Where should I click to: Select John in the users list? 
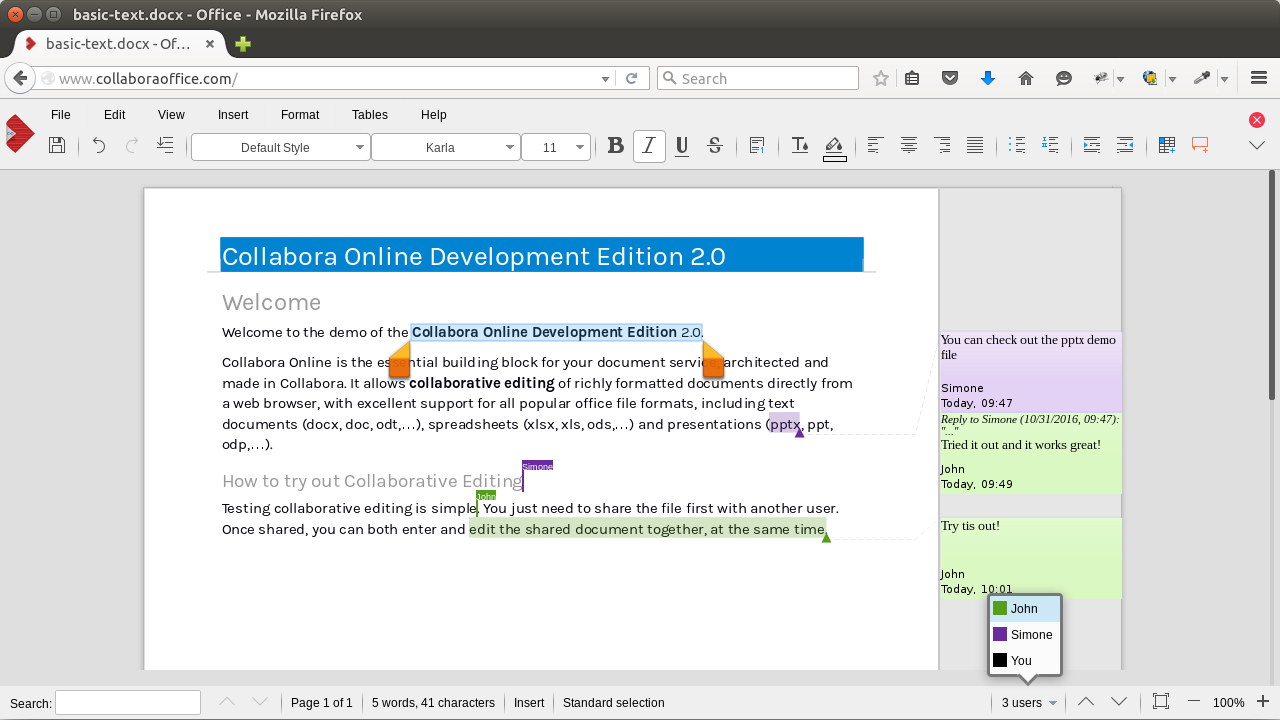coord(1024,609)
